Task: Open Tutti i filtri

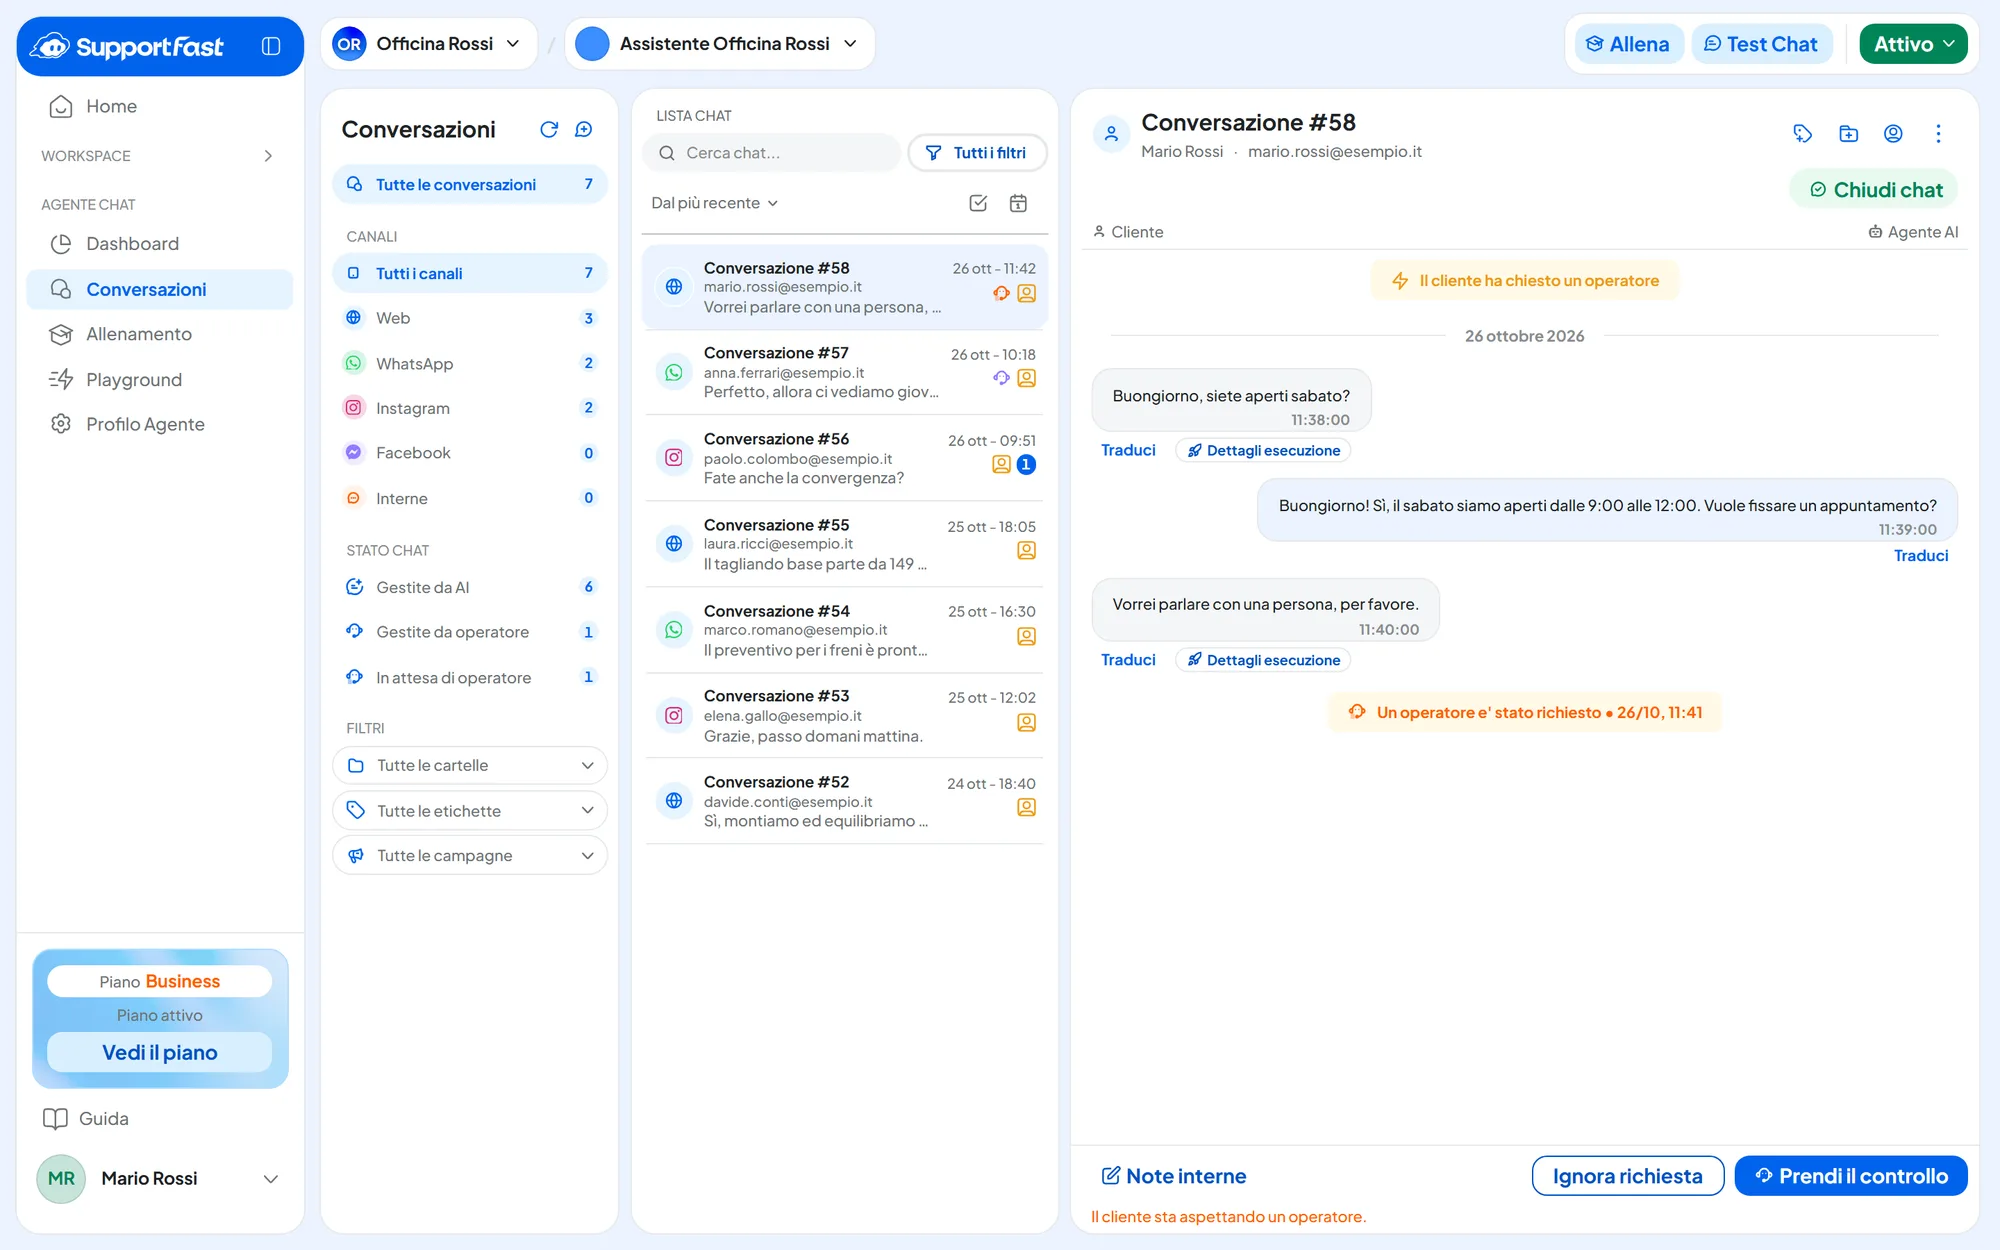Action: click(x=977, y=153)
